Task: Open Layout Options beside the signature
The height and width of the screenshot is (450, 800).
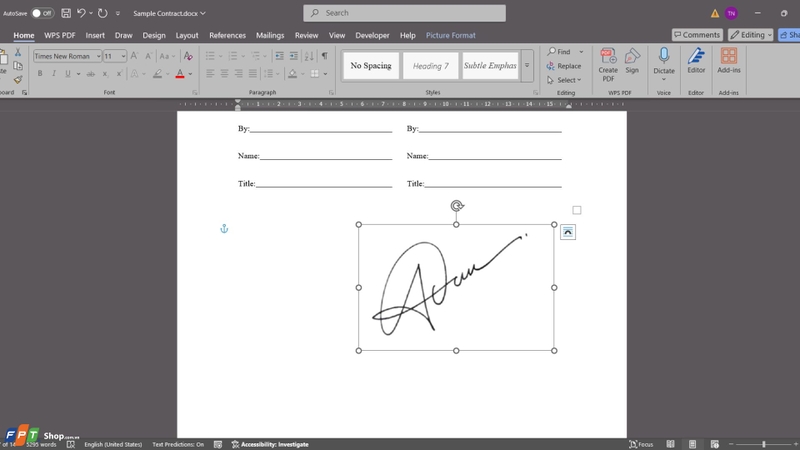Action: (568, 232)
